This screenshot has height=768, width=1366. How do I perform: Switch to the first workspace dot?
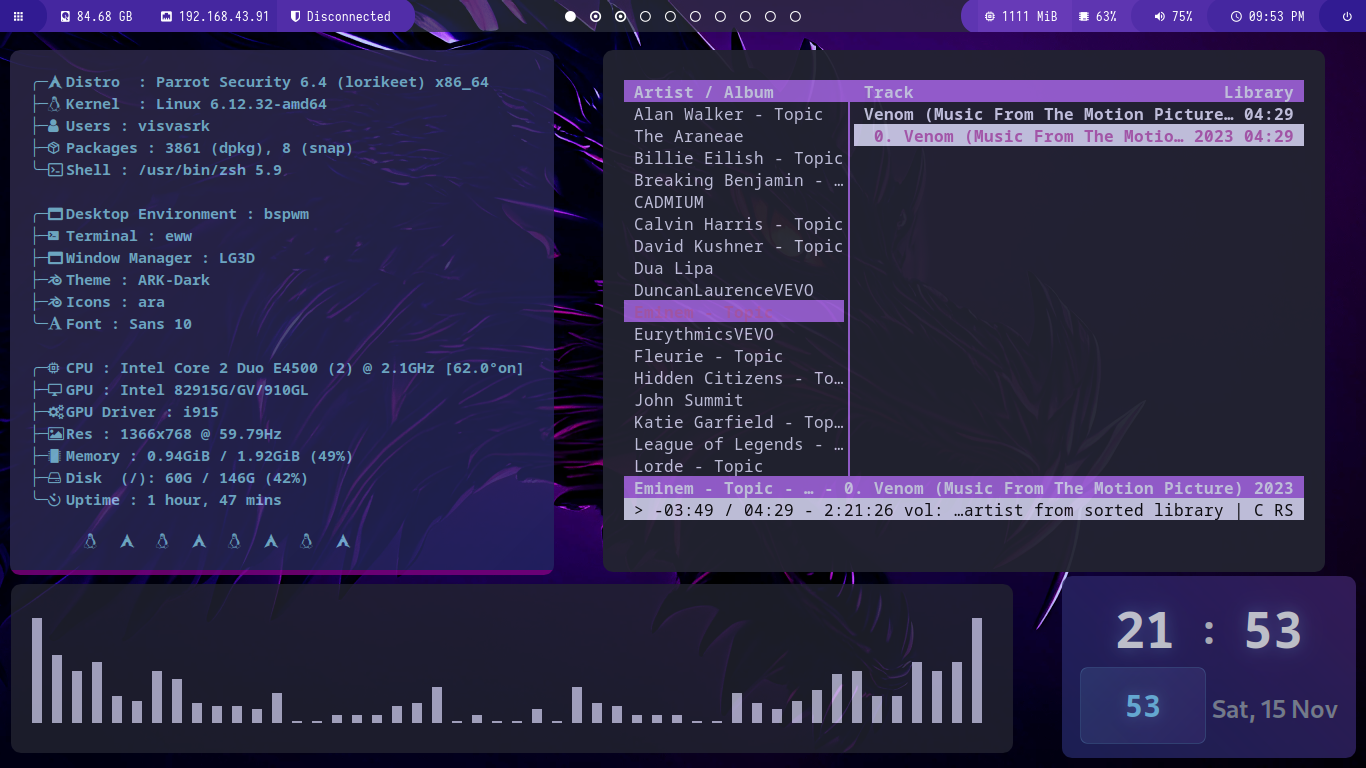click(x=570, y=16)
